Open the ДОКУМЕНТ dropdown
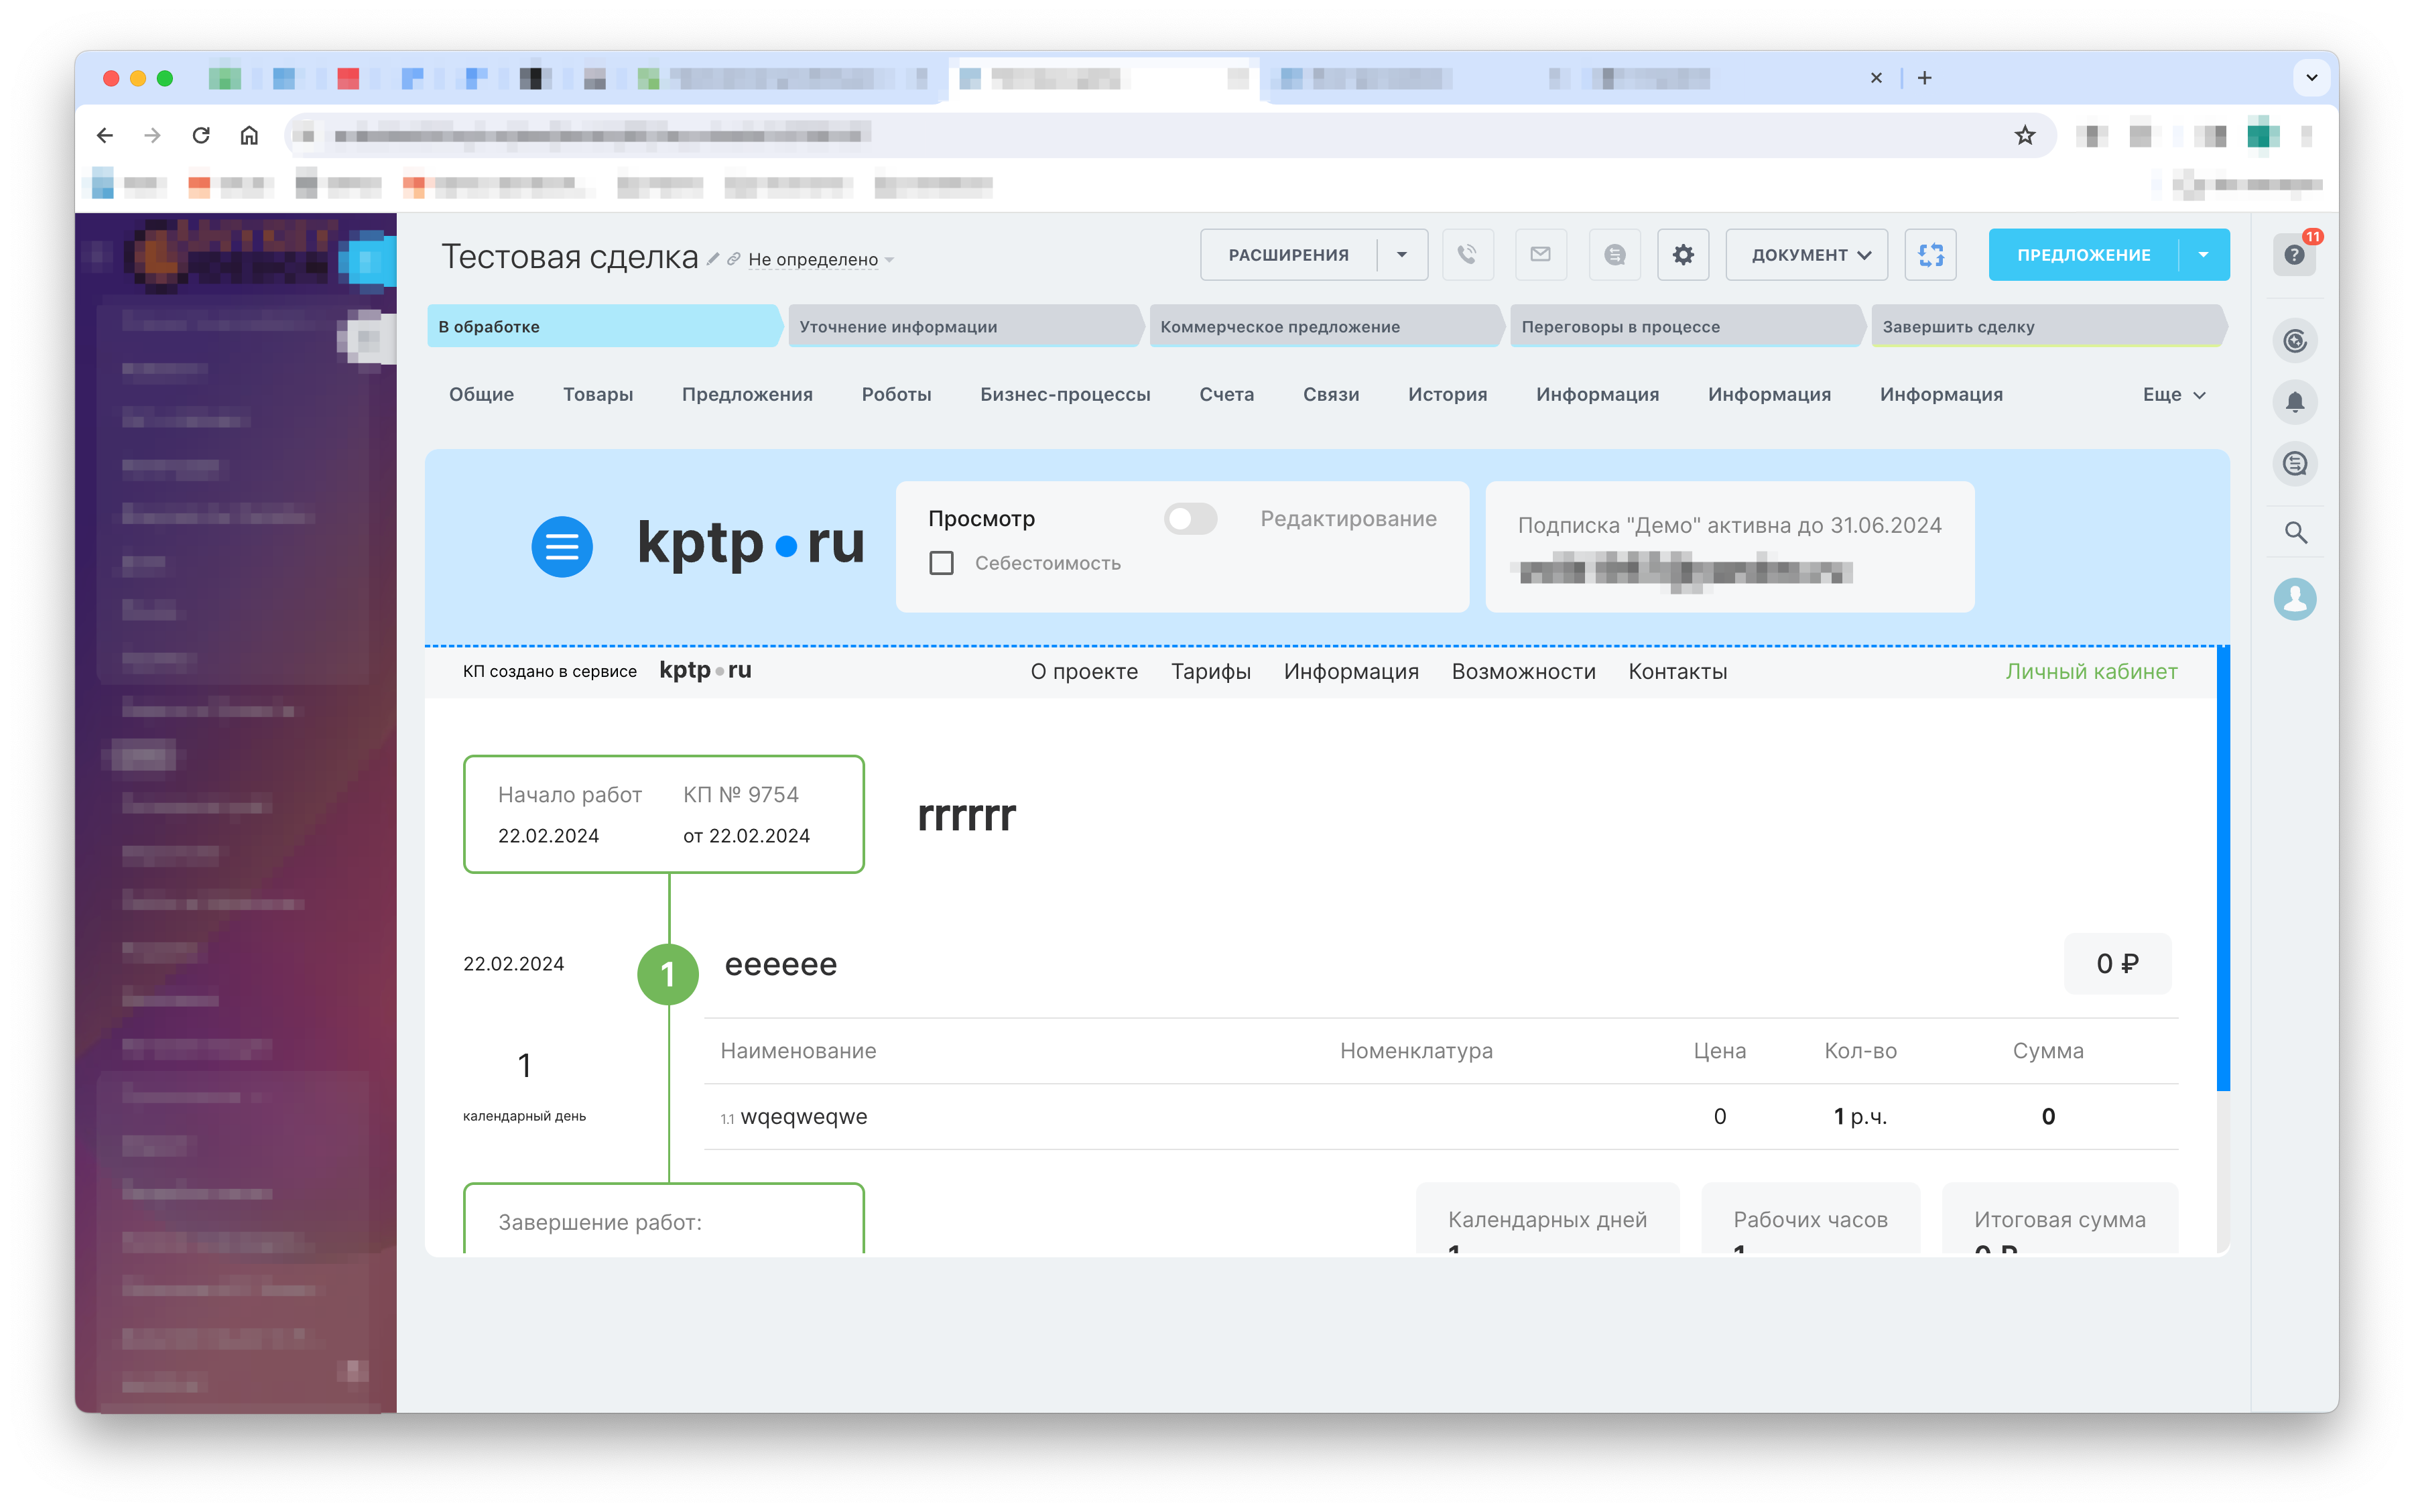This screenshot has width=2414, height=1512. click(1808, 254)
